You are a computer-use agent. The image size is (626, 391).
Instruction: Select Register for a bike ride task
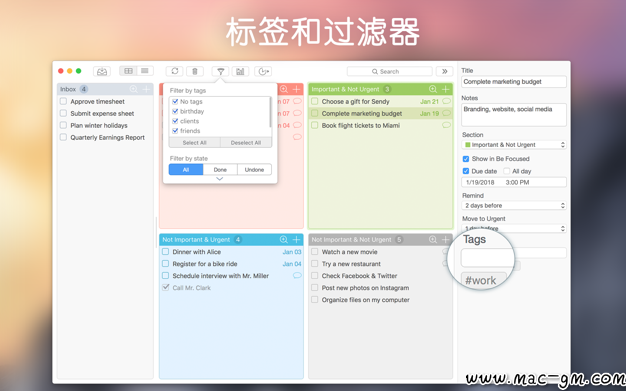tap(205, 264)
